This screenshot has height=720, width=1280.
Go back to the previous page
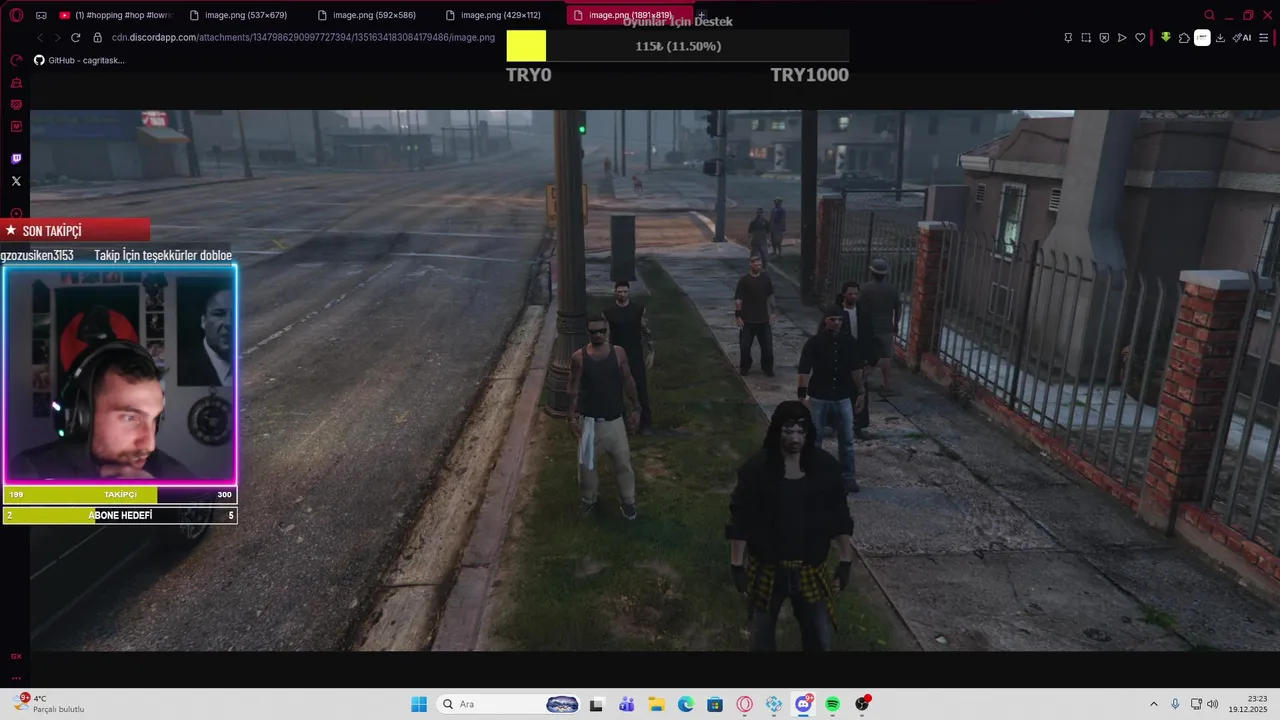[40, 37]
